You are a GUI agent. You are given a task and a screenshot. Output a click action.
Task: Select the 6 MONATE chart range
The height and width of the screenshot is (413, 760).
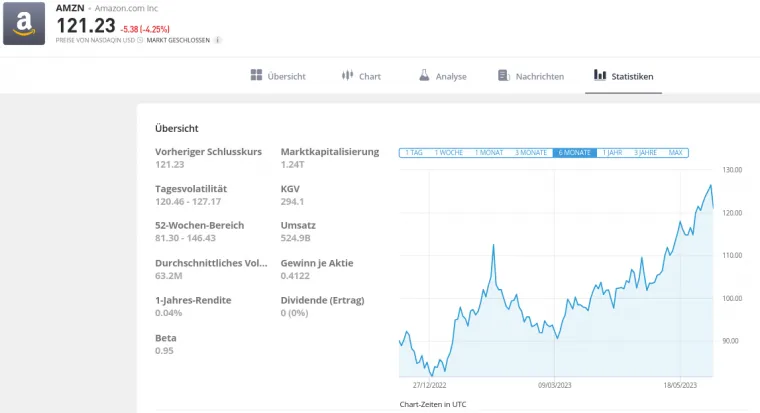click(574, 153)
